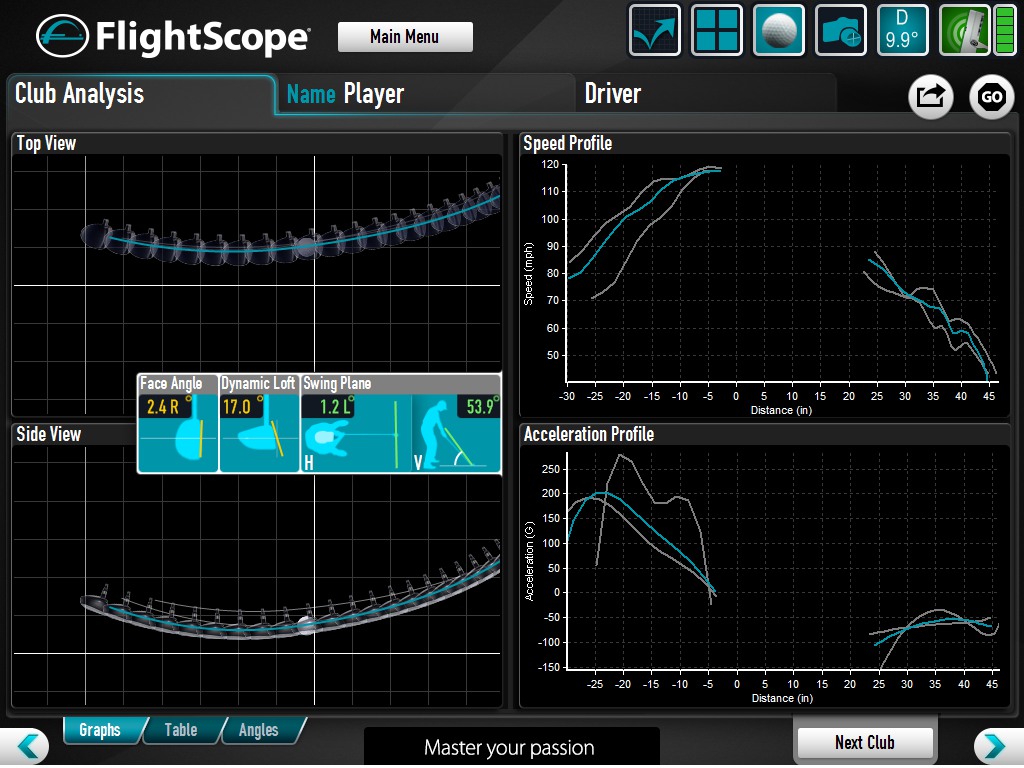Screen dimensions: 1024x768
Task: Click the green radar sensor status icon
Action: (964, 31)
